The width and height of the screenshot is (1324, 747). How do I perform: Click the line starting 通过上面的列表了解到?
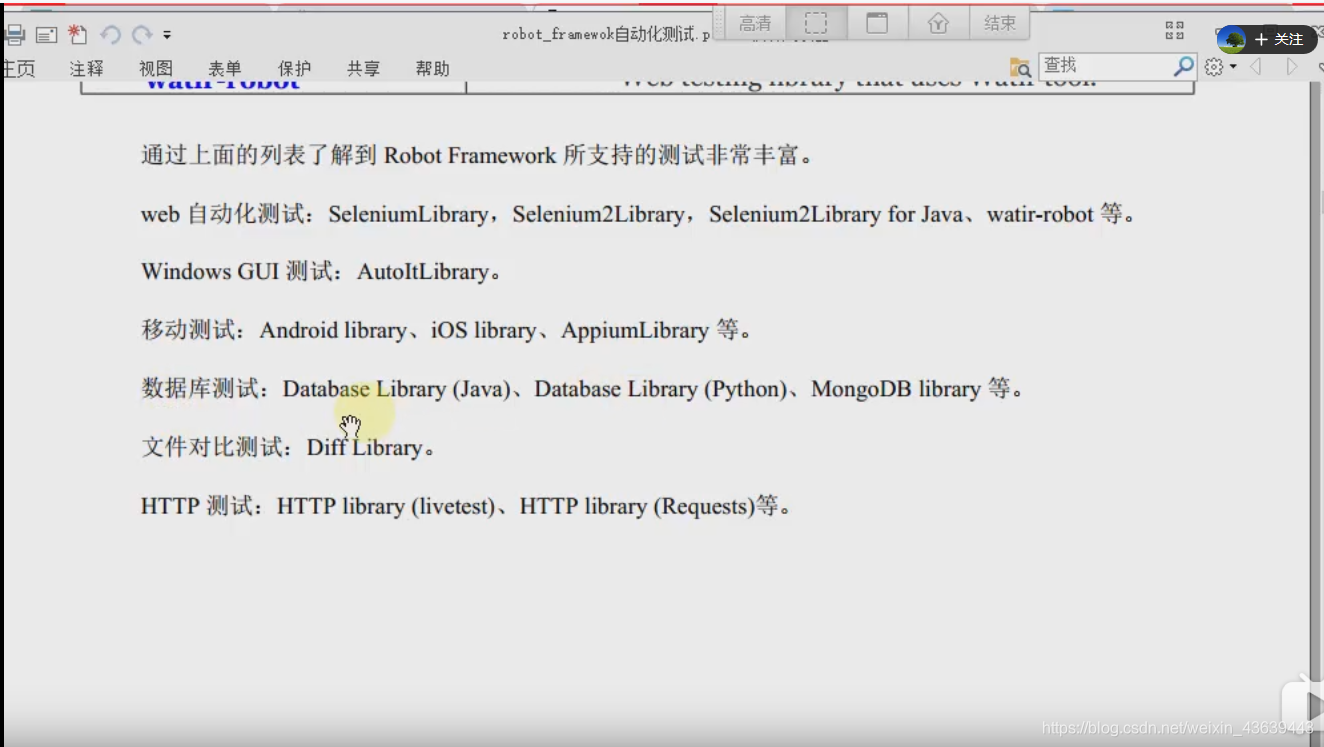point(478,155)
